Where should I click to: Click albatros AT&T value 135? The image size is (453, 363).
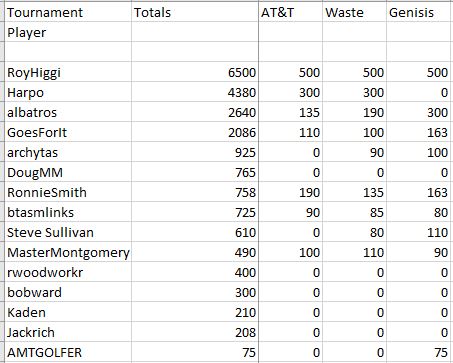pos(290,112)
